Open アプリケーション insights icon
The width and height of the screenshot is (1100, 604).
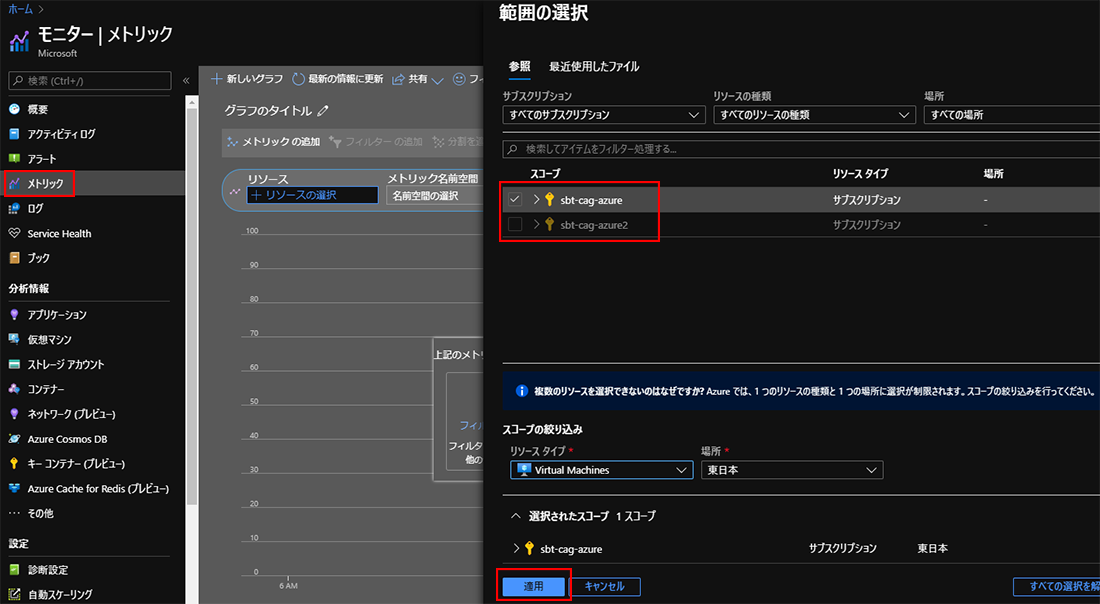coord(14,315)
